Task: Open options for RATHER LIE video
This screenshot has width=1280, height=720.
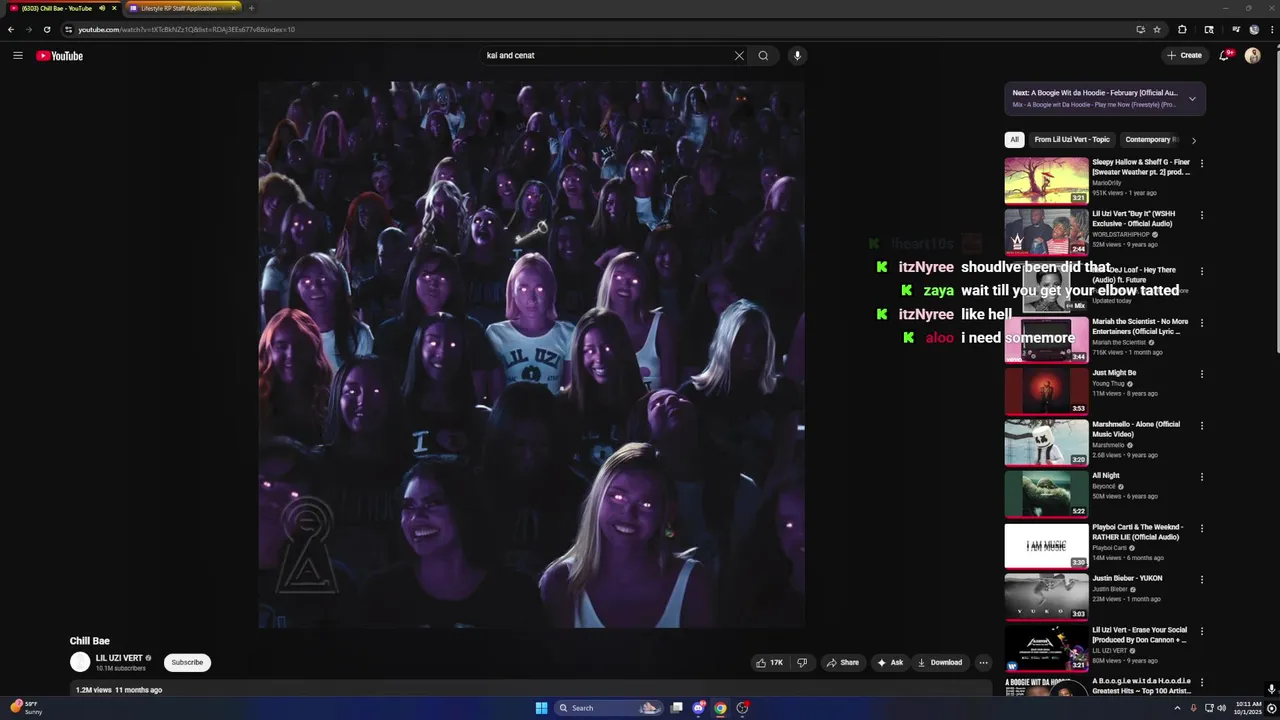Action: pyautogui.click(x=1202, y=529)
